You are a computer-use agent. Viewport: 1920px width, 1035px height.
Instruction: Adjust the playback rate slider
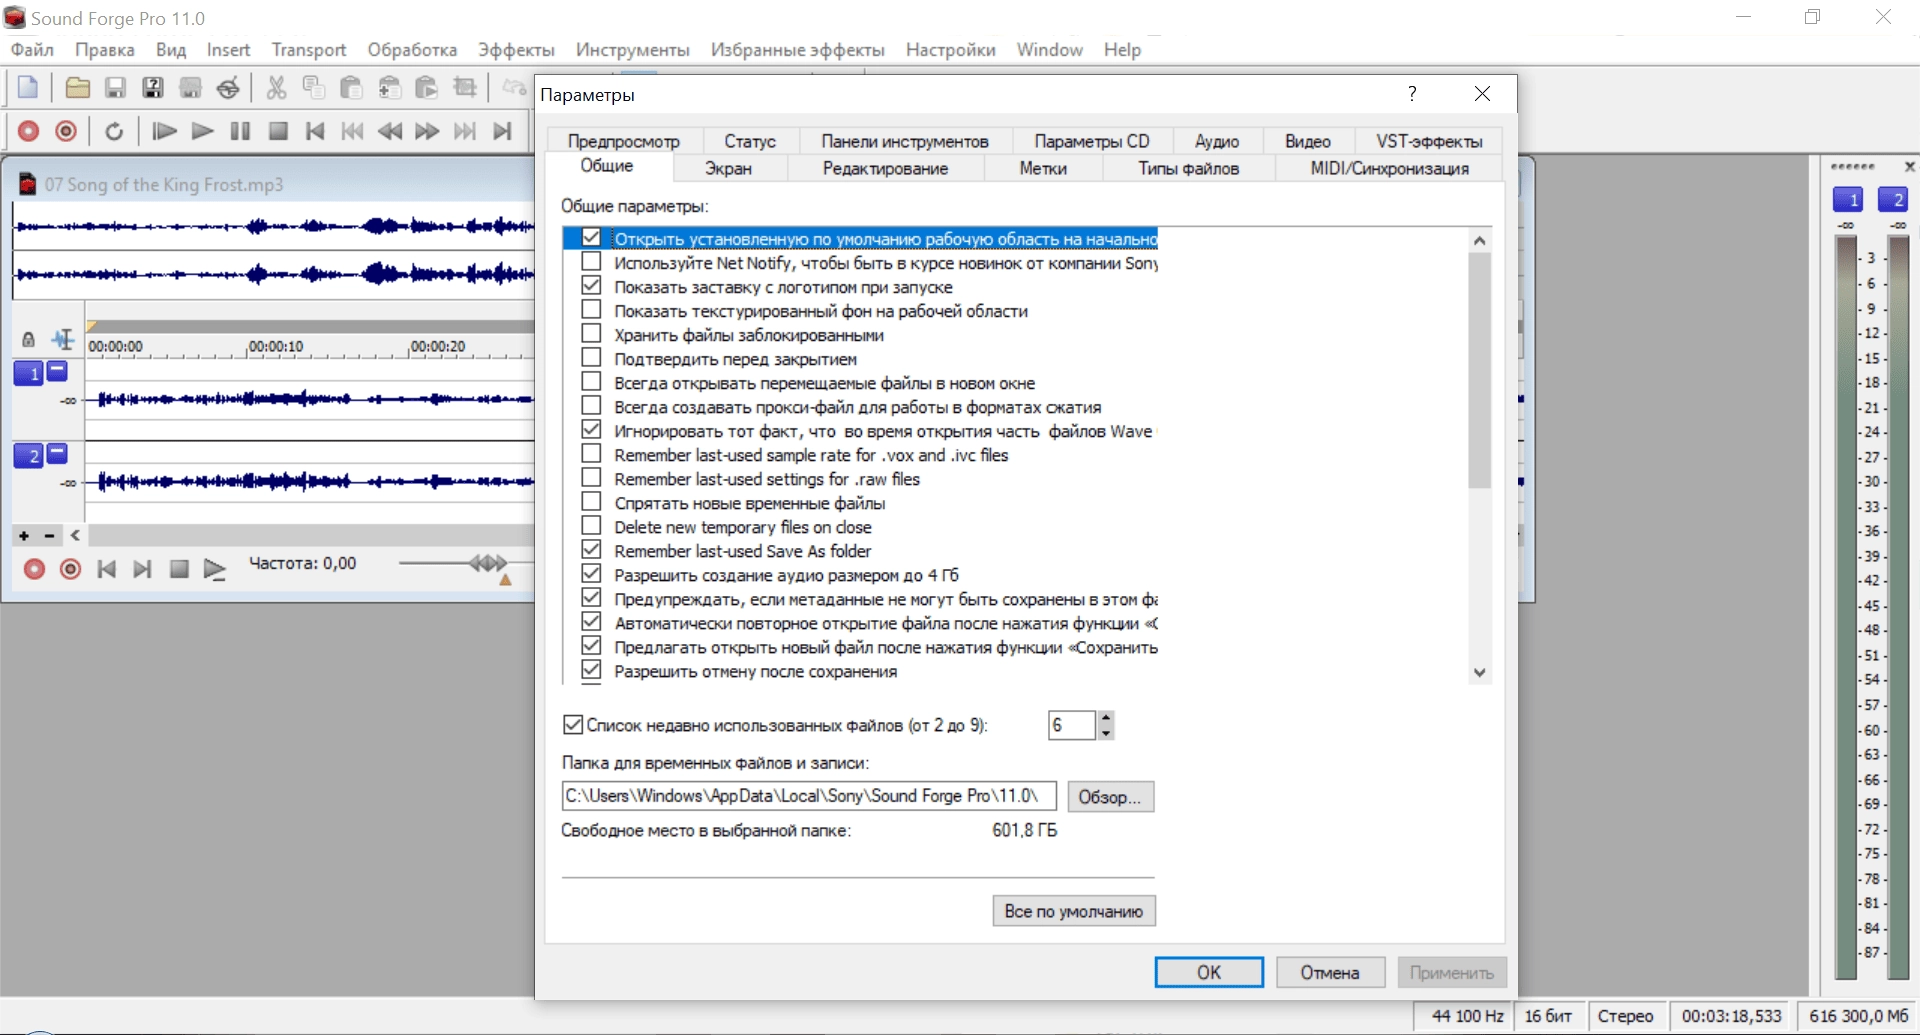488,563
